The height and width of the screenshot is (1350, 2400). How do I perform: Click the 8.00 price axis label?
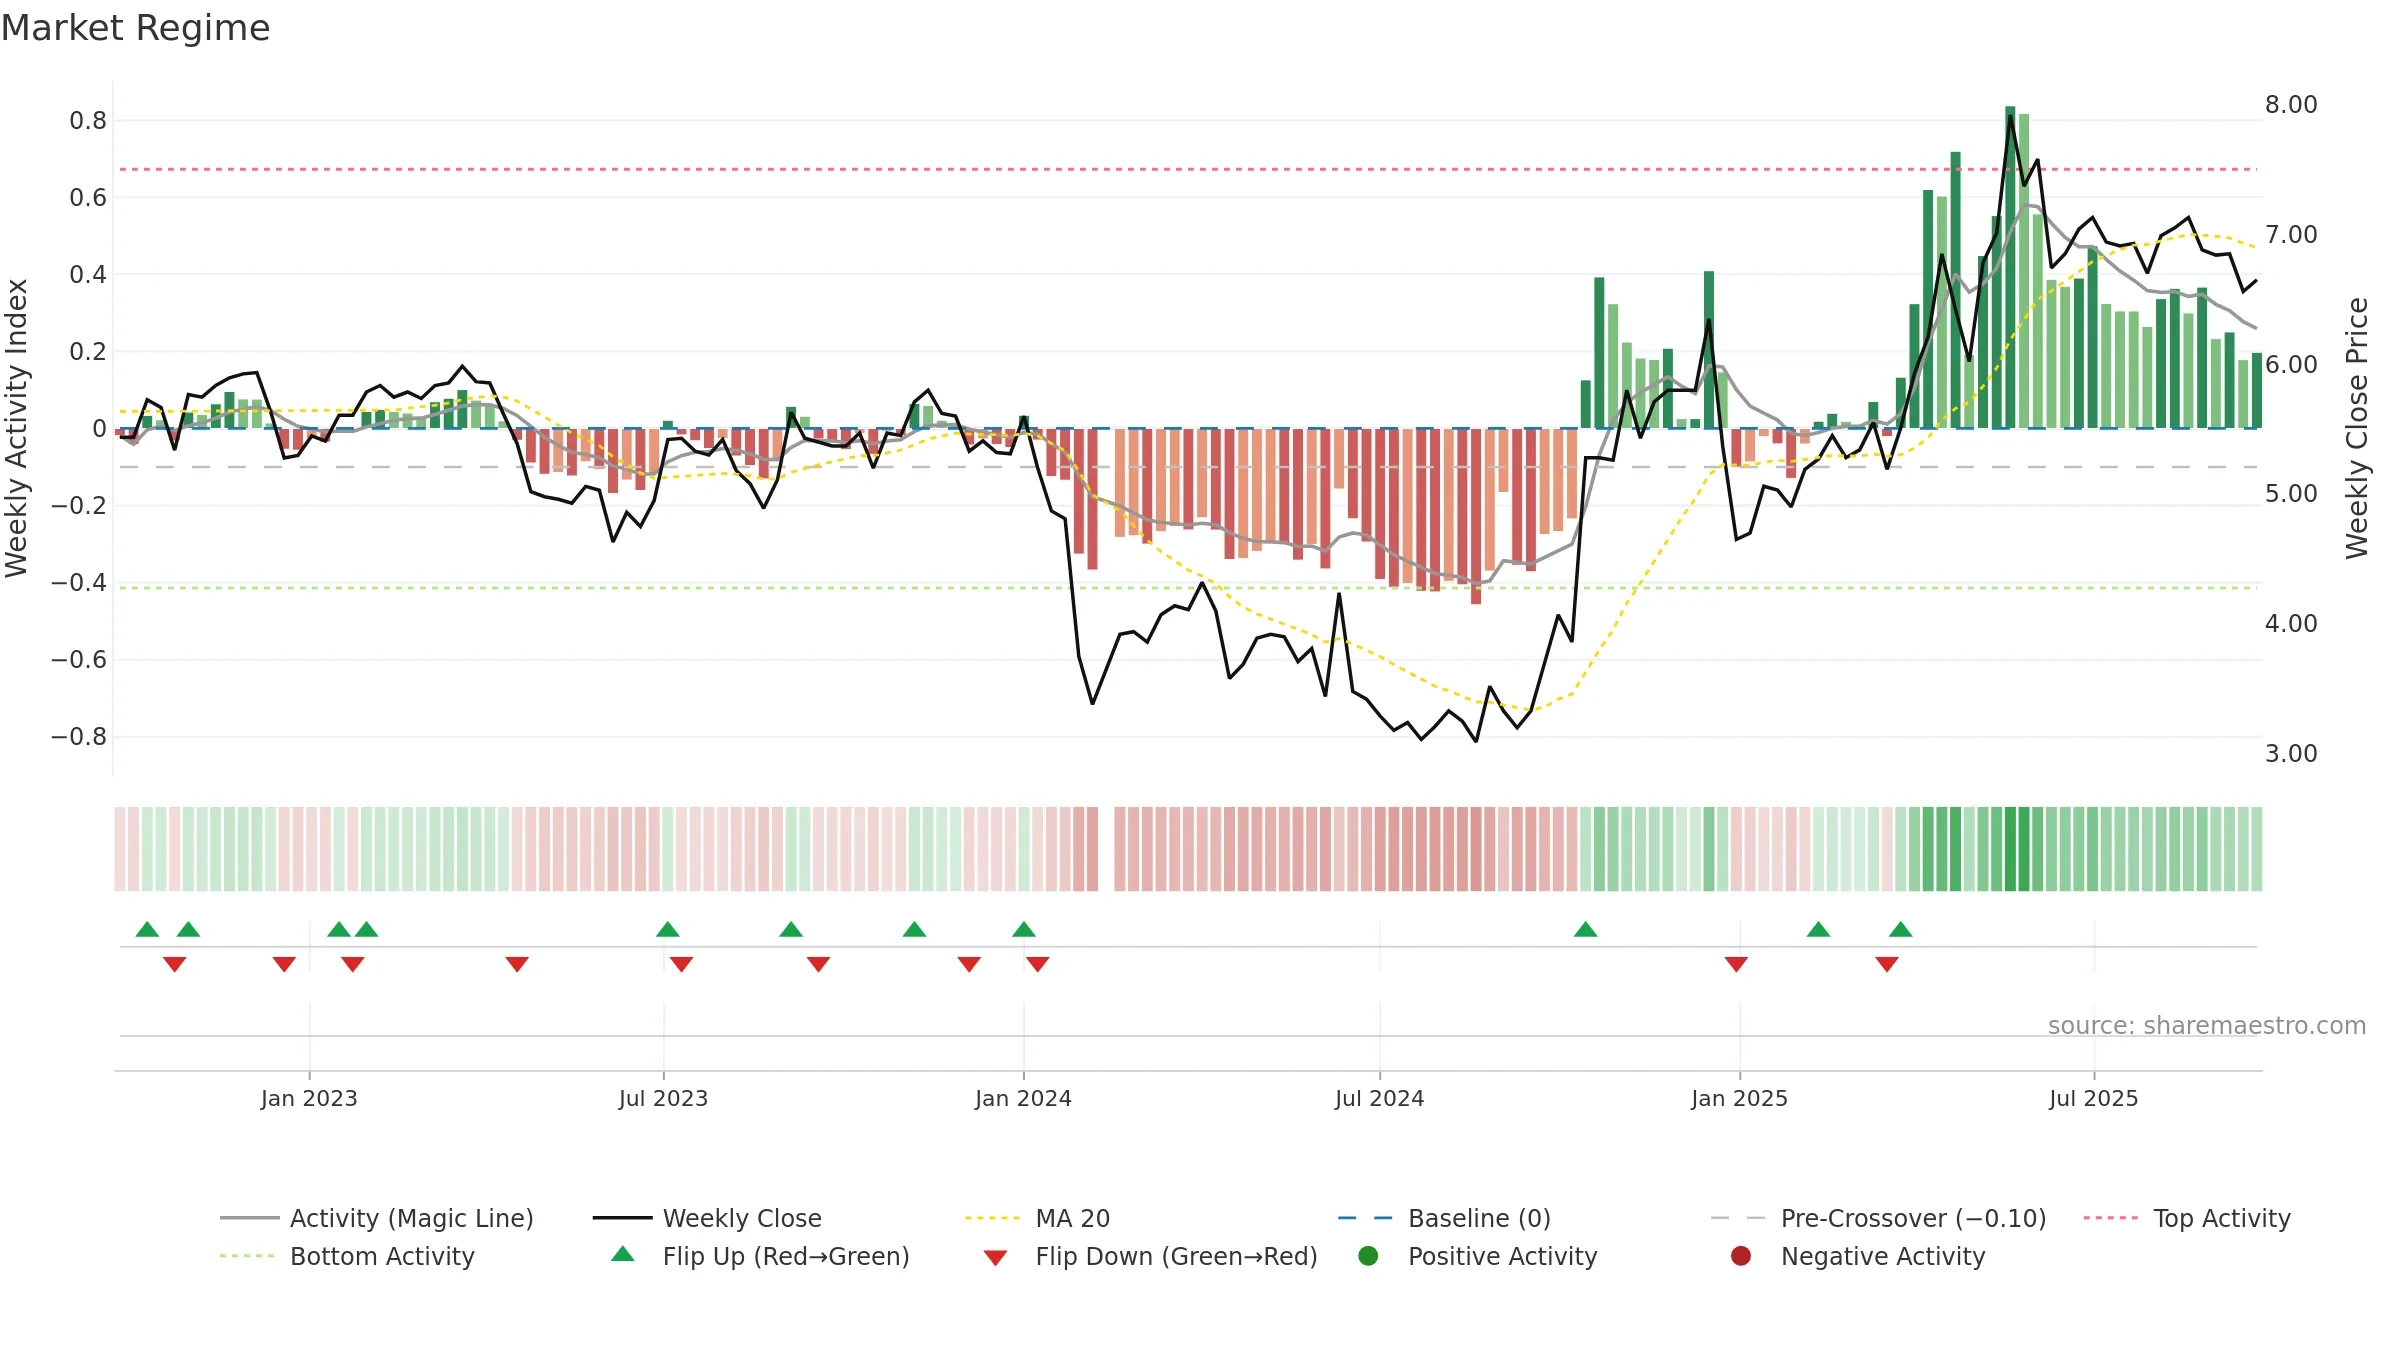coord(2291,105)
